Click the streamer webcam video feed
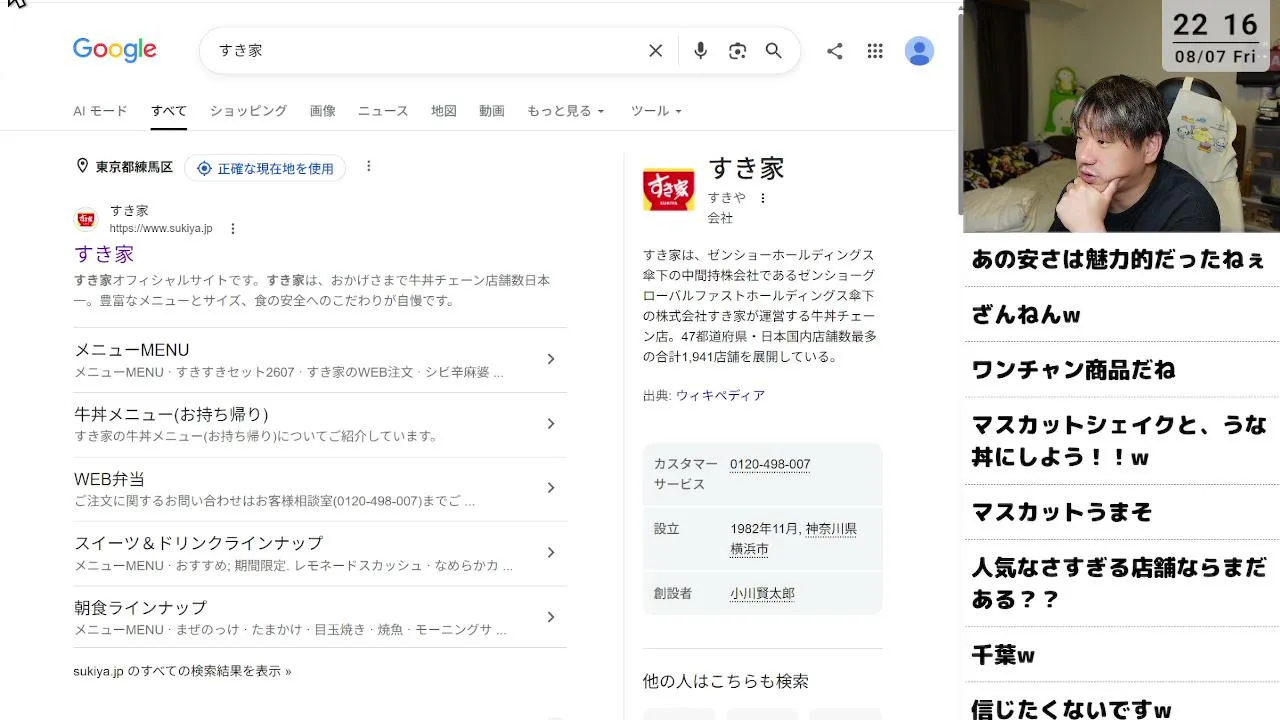The width and height of the screenshot is (1280, 720). (1121, 116)
